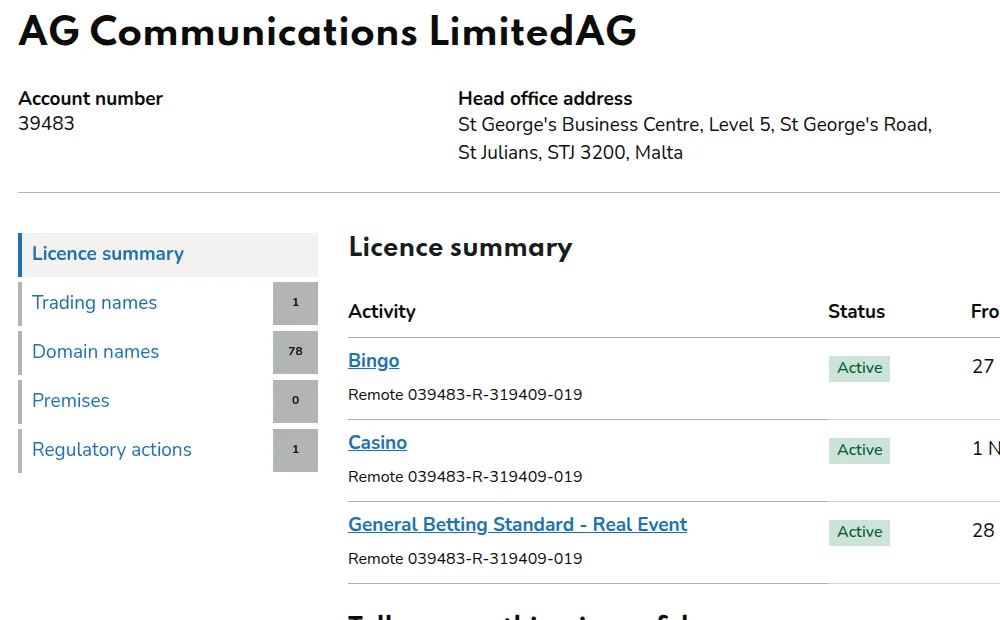
Task: Click the St George's Business Centre address line
Action: (x=695, y=124)
